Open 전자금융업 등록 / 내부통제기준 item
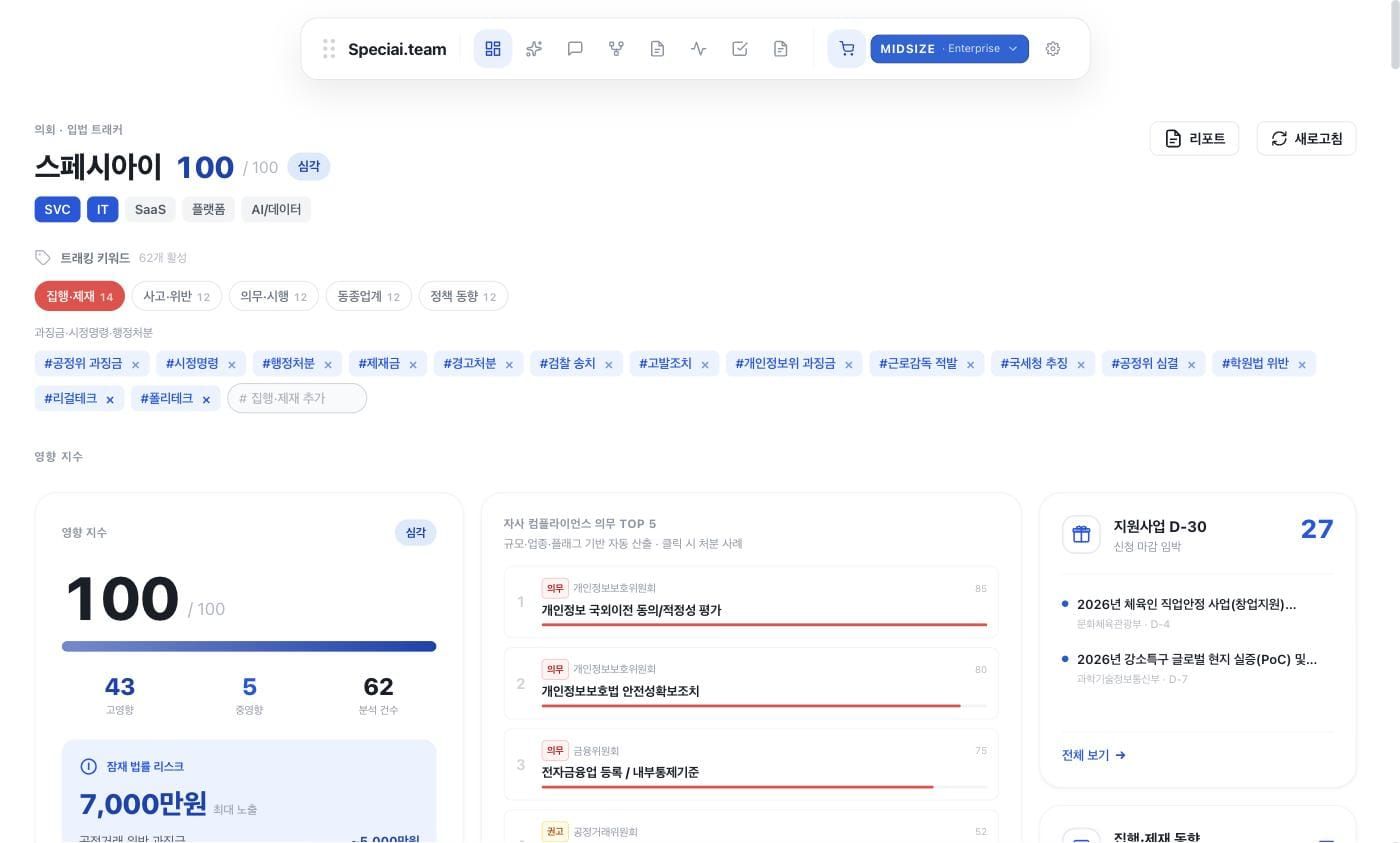1400x843 pixels. [x=751, y=764]
